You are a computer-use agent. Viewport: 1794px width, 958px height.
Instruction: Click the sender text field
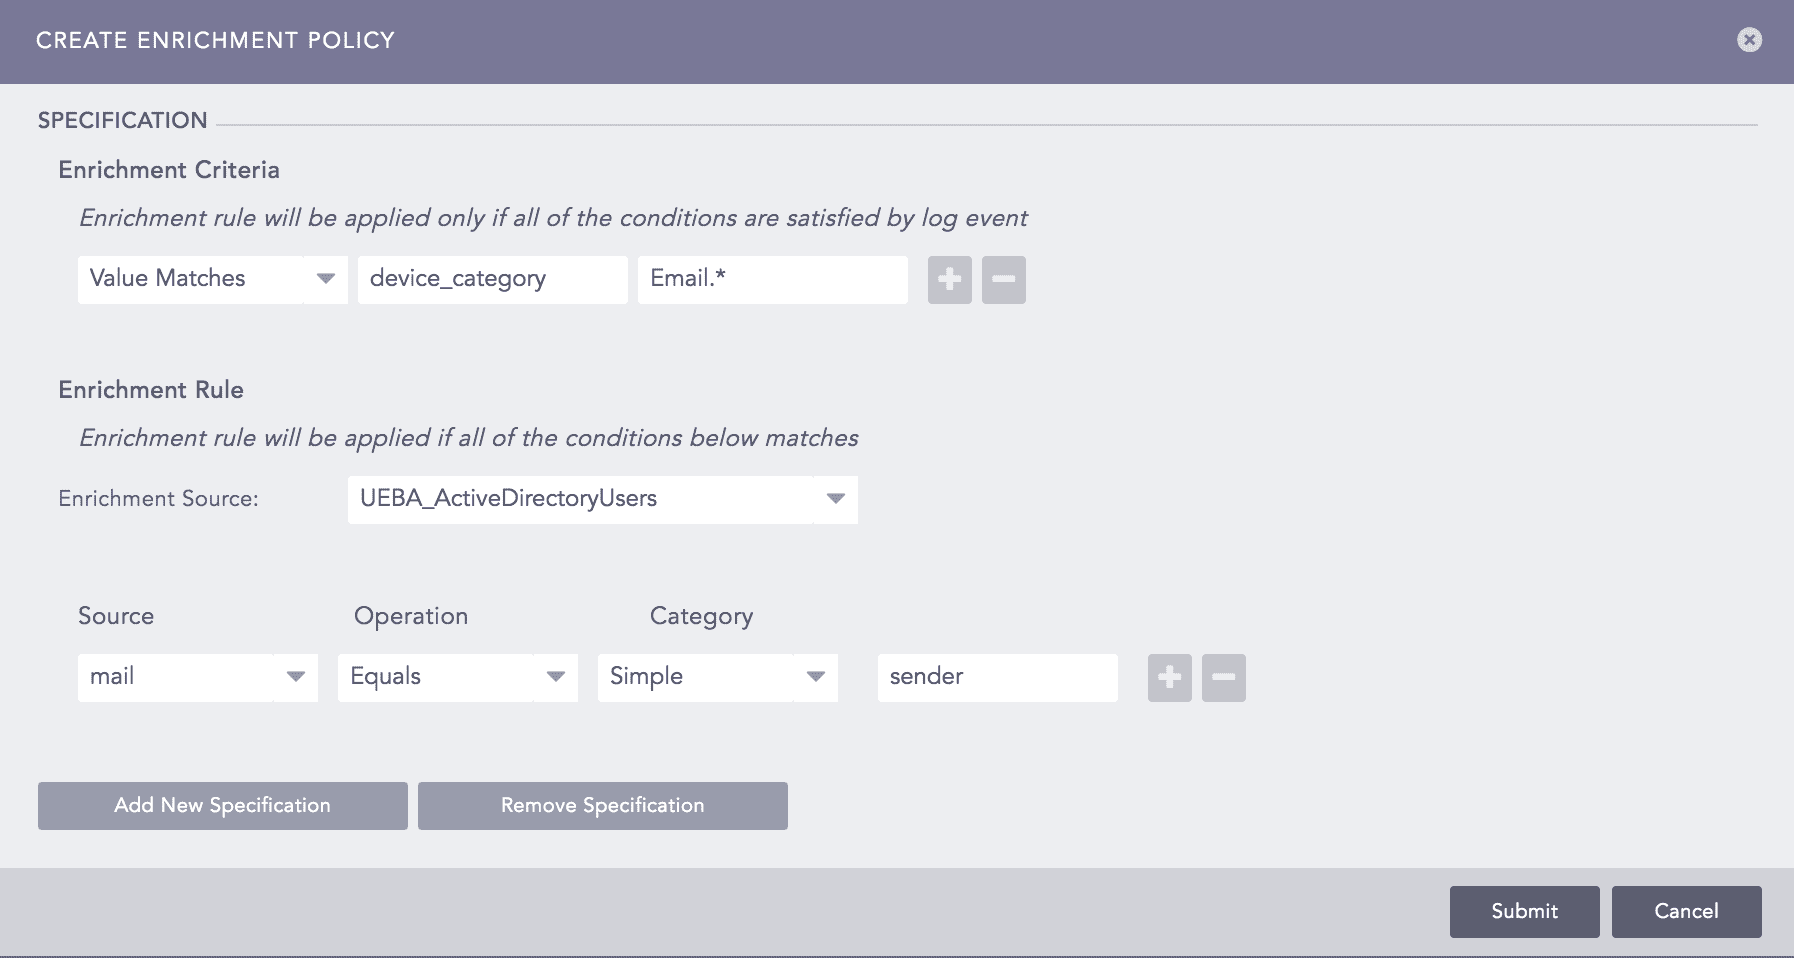point(997,677)
